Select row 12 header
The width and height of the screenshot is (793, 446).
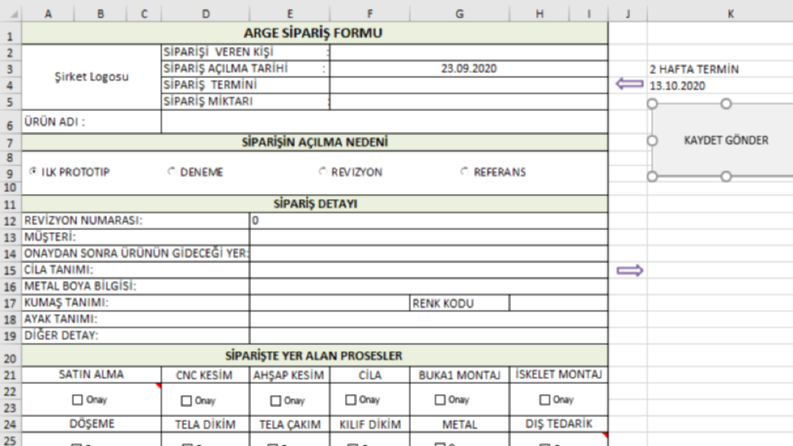pos(11,221)
